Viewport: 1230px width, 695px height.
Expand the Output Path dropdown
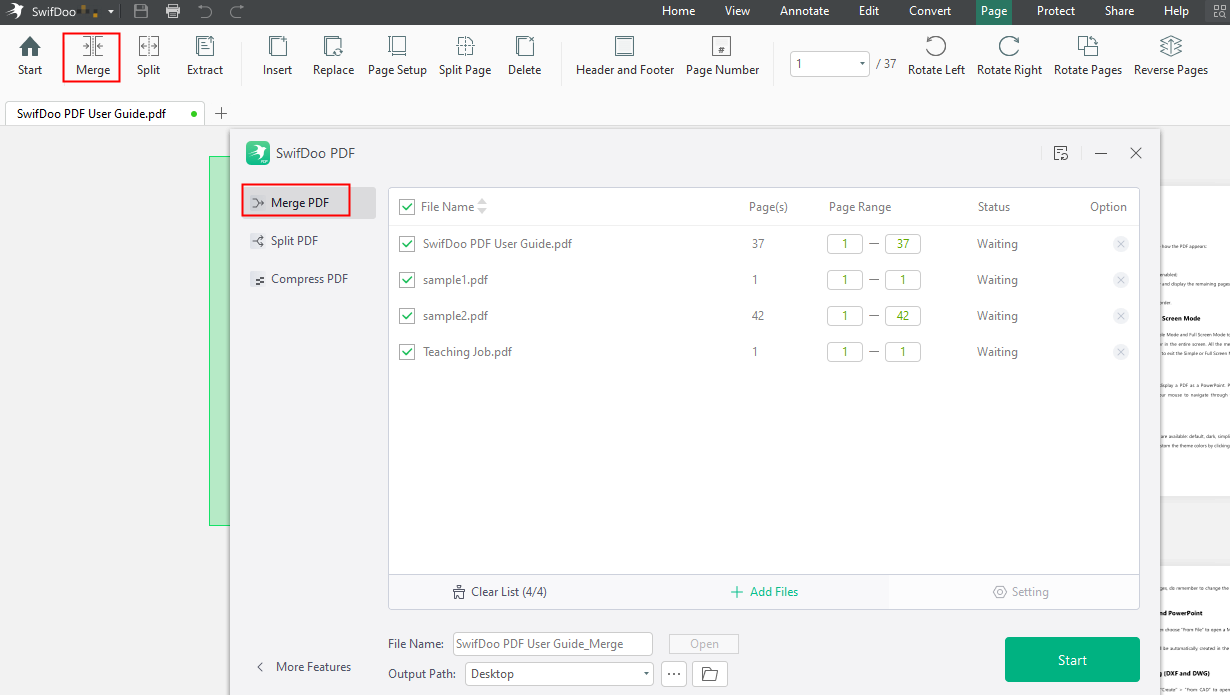[647, 674]
